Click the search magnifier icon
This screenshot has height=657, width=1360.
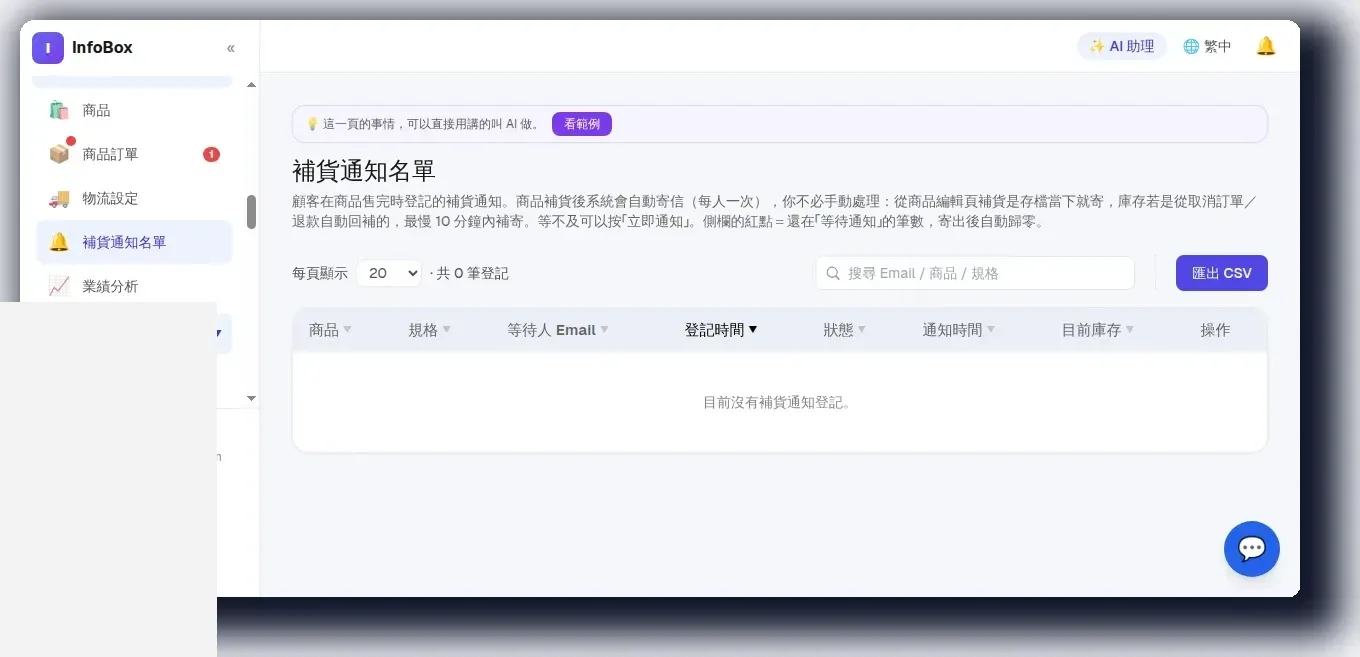coord(833,273)
